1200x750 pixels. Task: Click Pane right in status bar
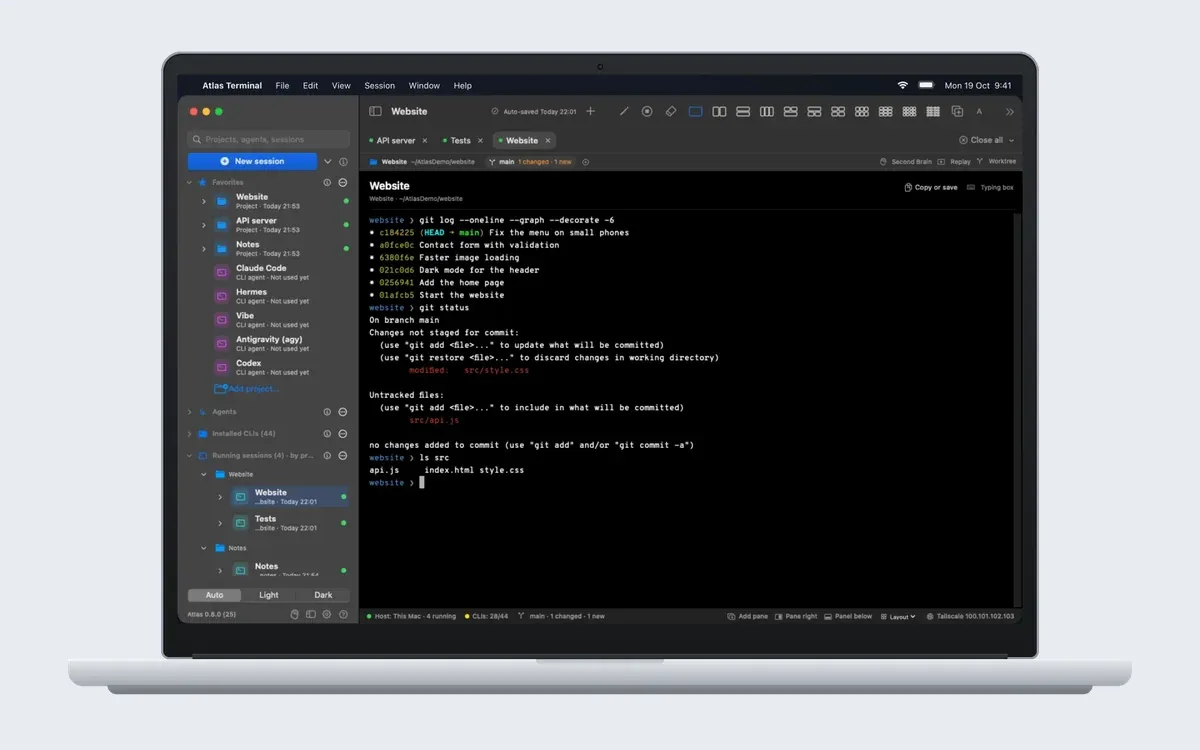(795, 617)
